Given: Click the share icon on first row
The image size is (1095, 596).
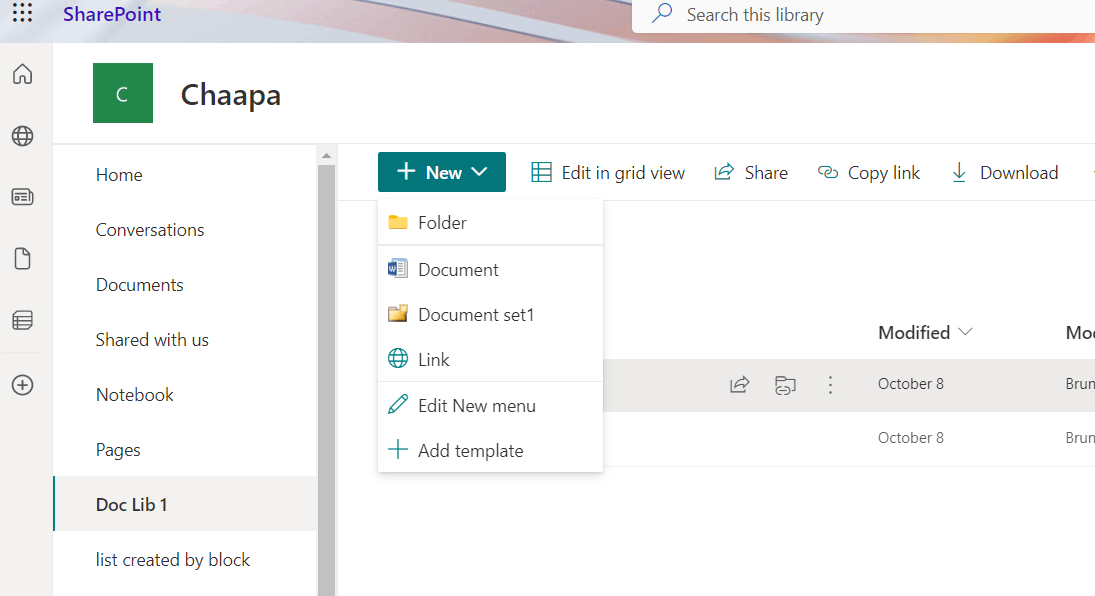Looking at the screenshot, I should [x=740, y=384].
